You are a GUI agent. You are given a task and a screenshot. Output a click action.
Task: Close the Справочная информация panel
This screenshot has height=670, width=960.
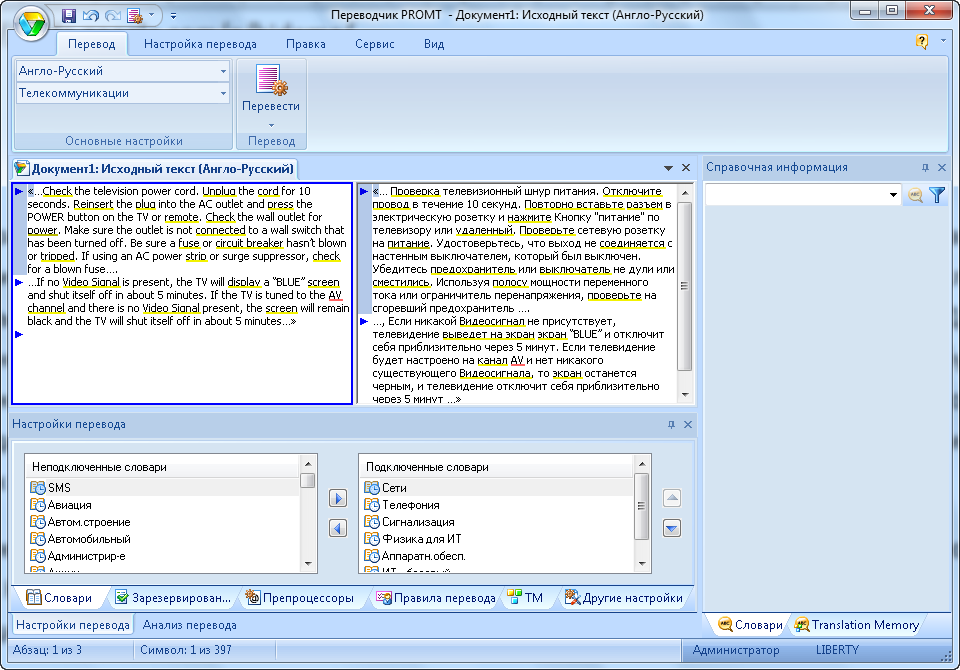(942, 167)
